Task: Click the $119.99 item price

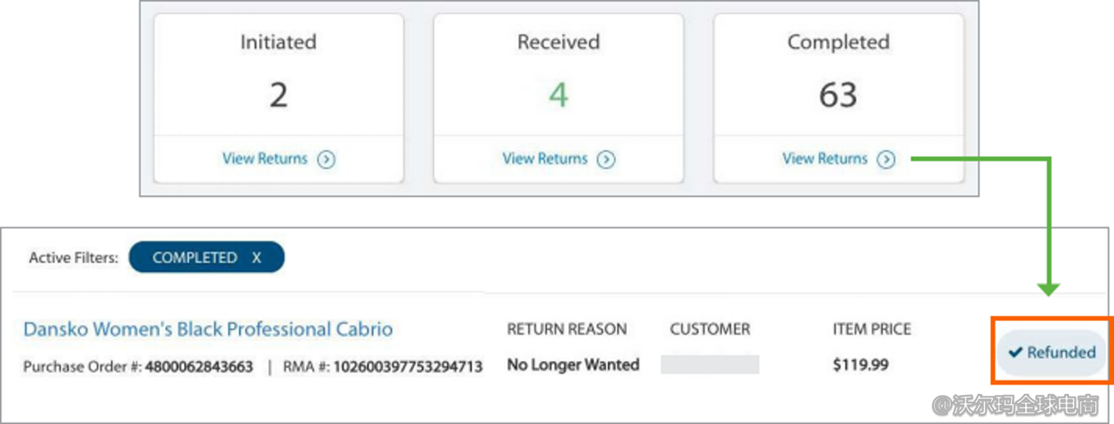Action: point(860,365)
